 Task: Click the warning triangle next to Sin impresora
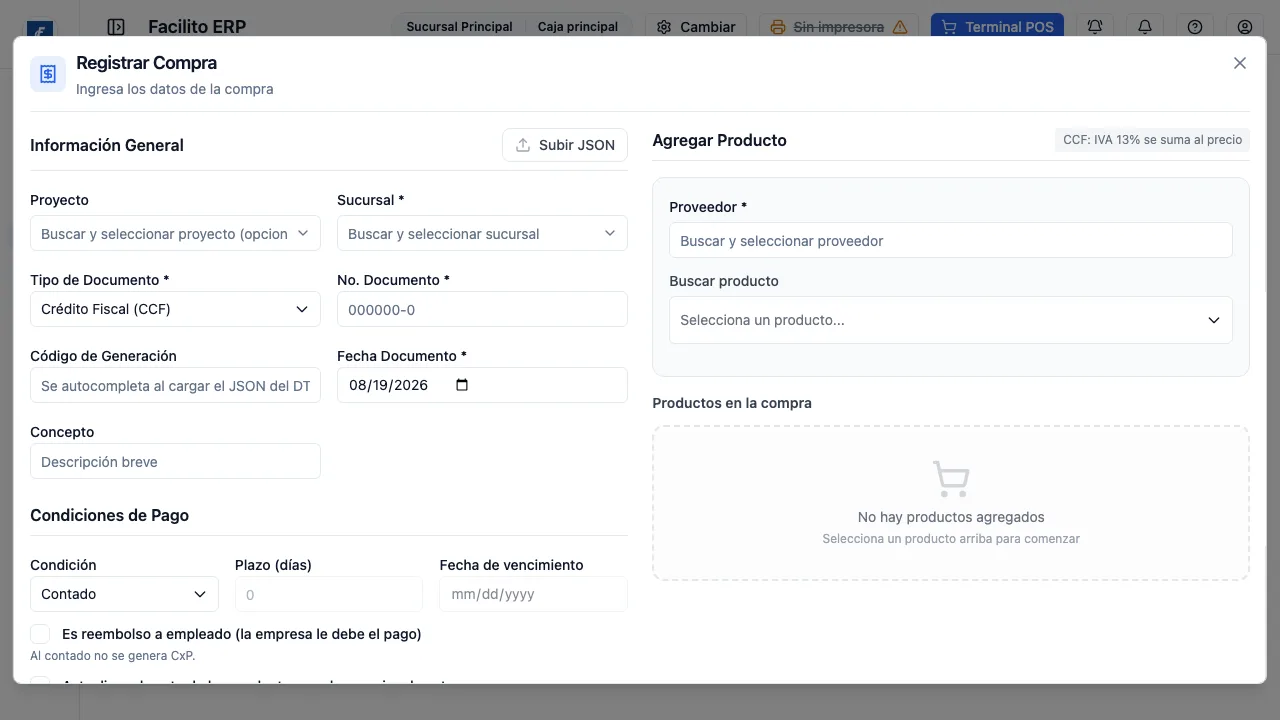[x=900, y=27]
